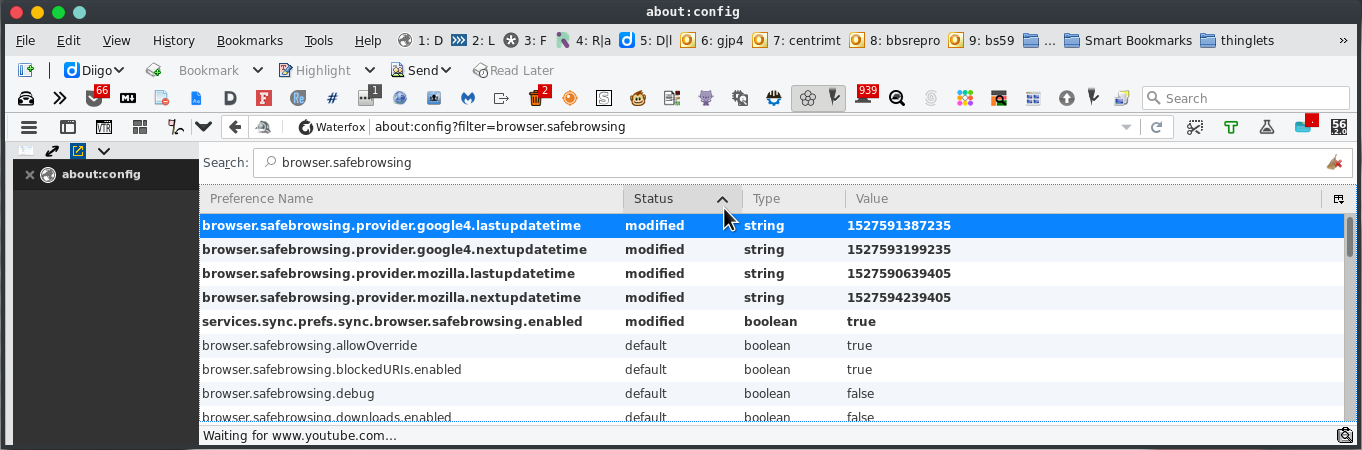
Task: Click the Markdown M icon
Action: (x=128, y=98)
